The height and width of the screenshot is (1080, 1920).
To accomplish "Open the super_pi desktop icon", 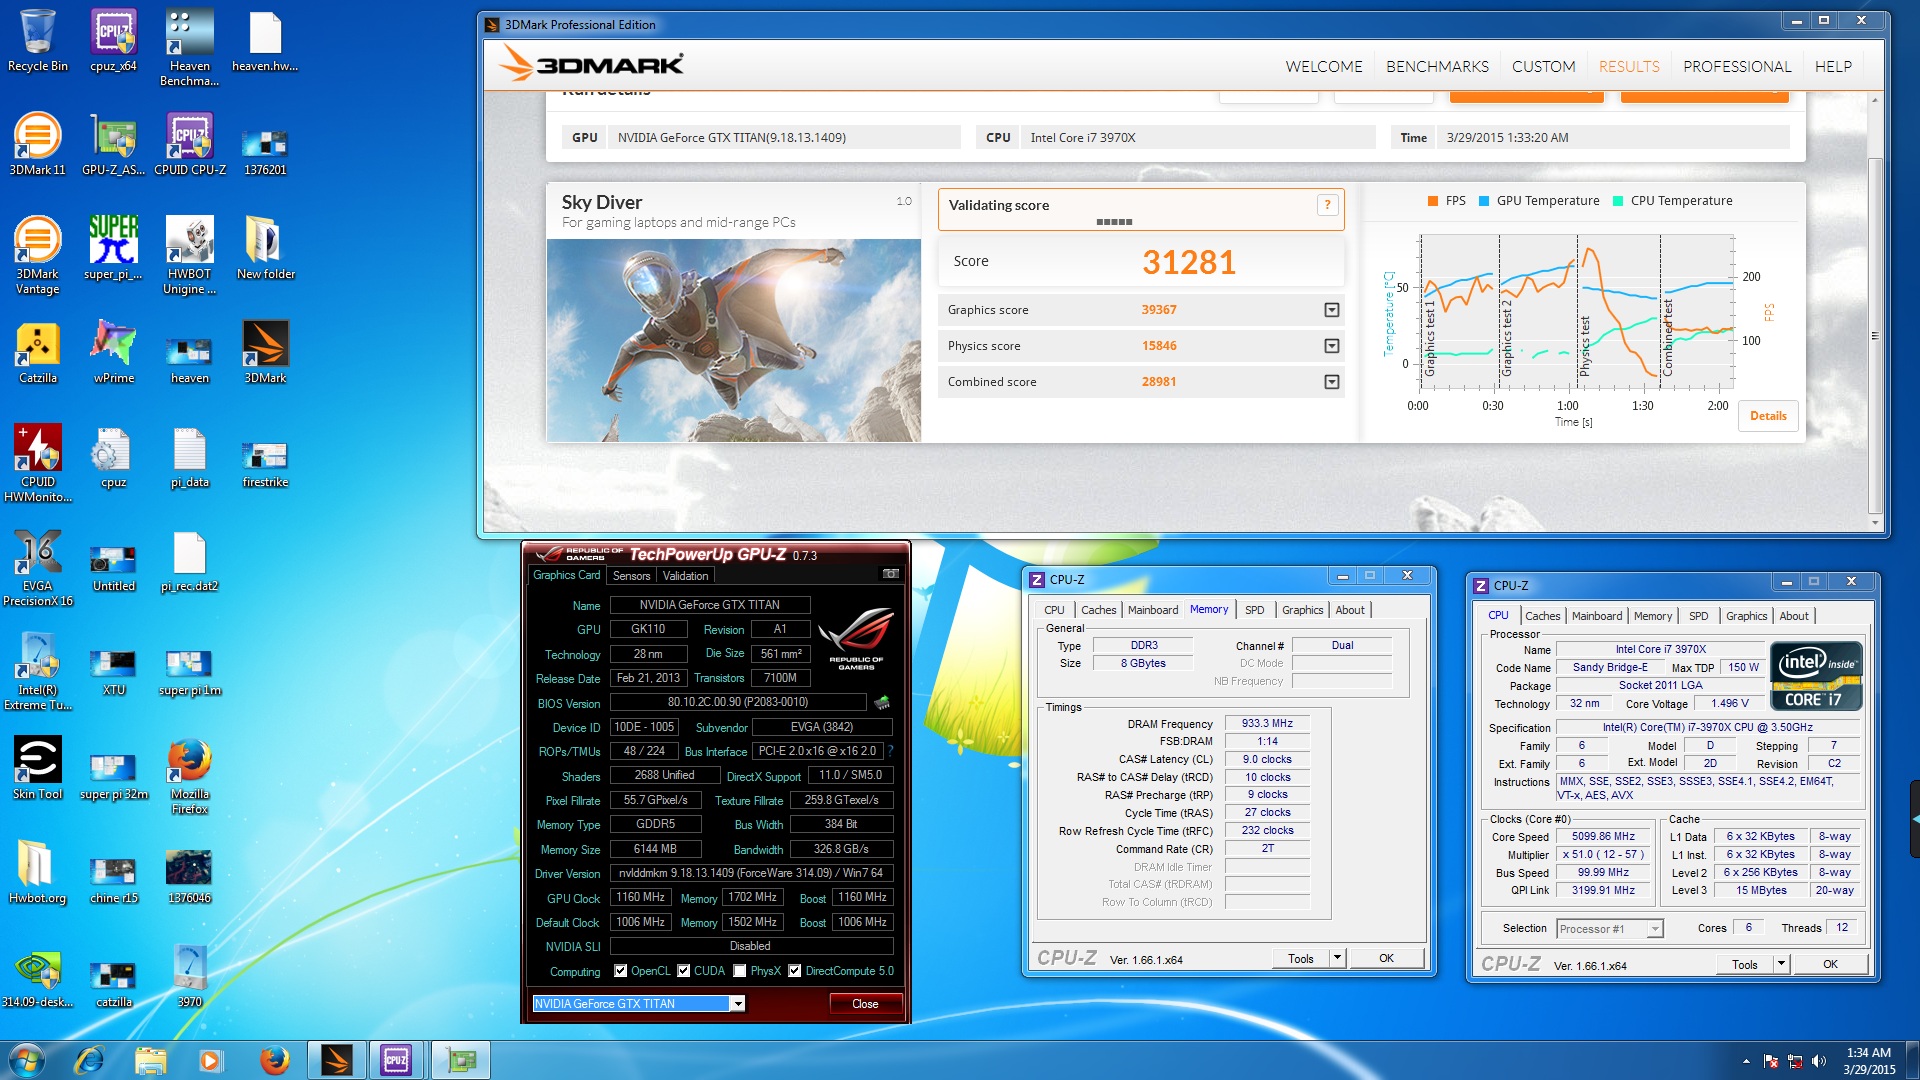I will (113, 249).
